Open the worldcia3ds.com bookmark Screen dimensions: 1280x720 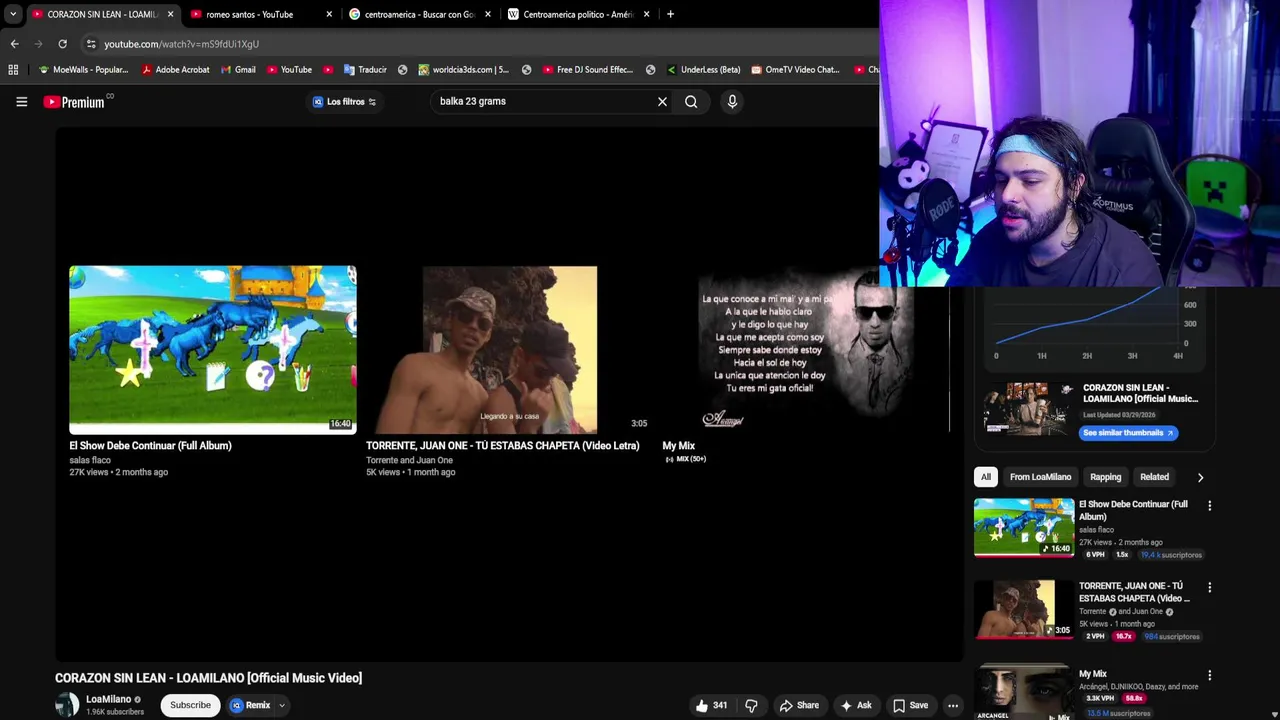click(x=463, y=70)
